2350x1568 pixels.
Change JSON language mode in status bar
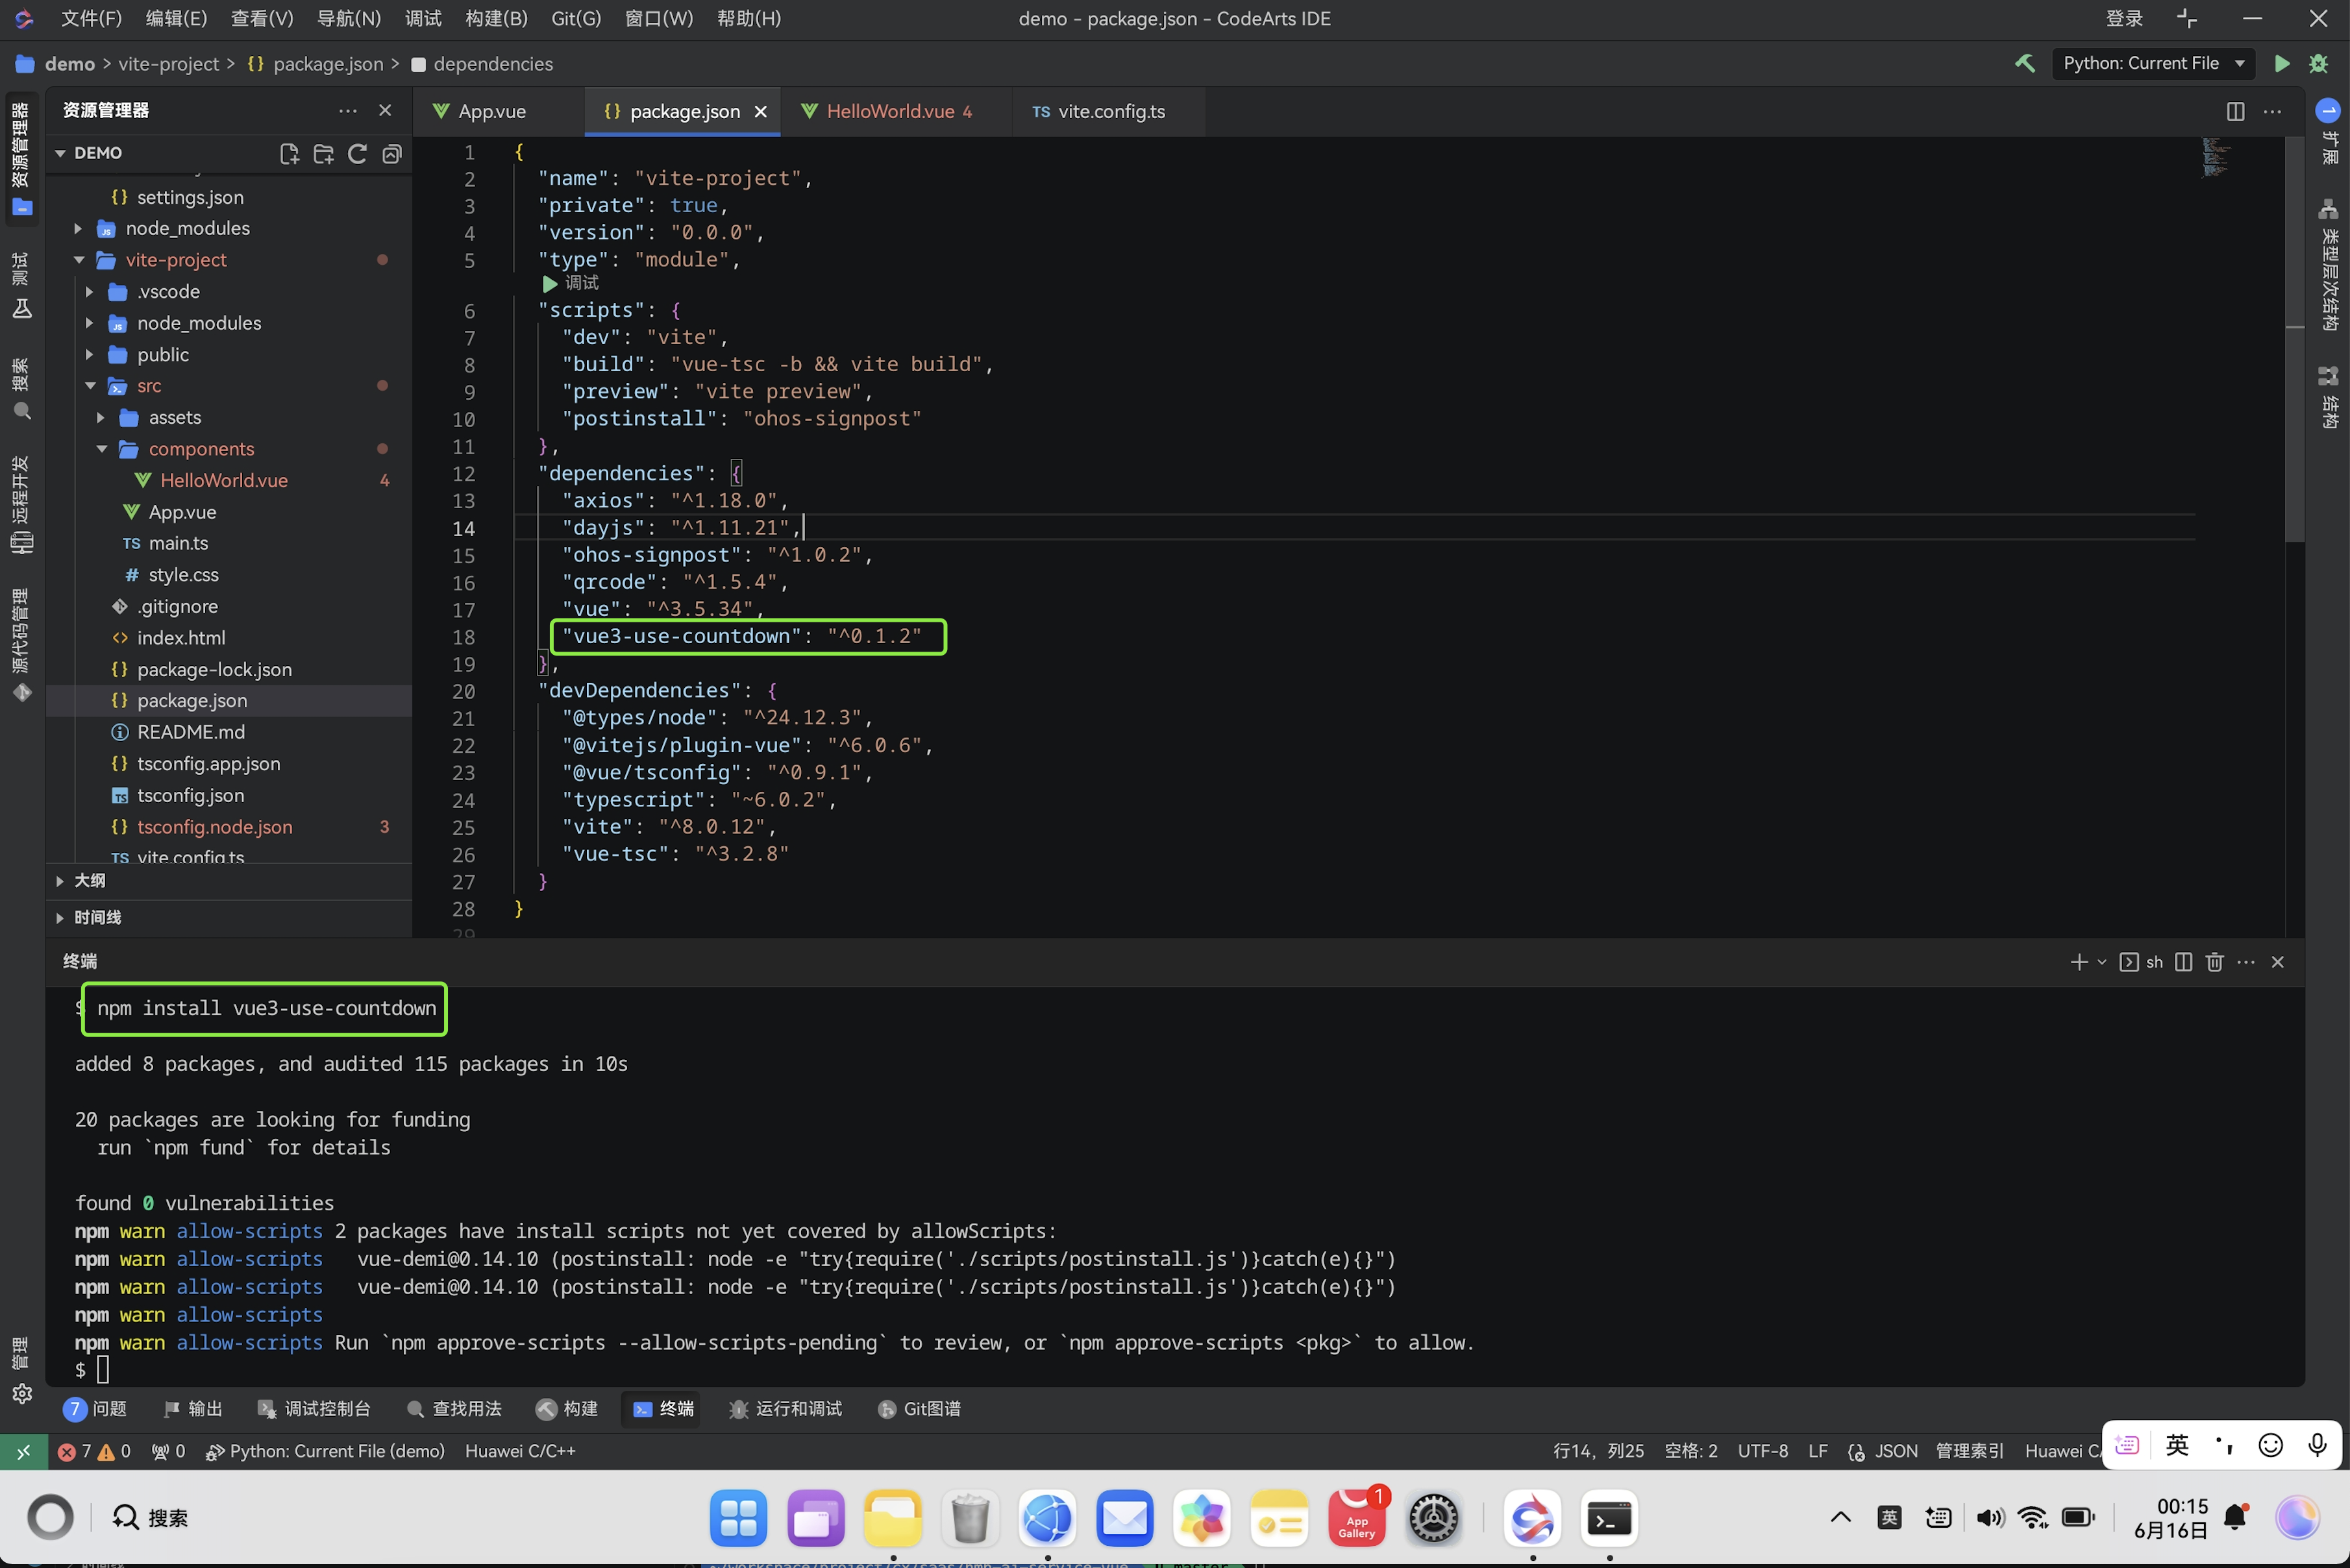[1895, 1451]
